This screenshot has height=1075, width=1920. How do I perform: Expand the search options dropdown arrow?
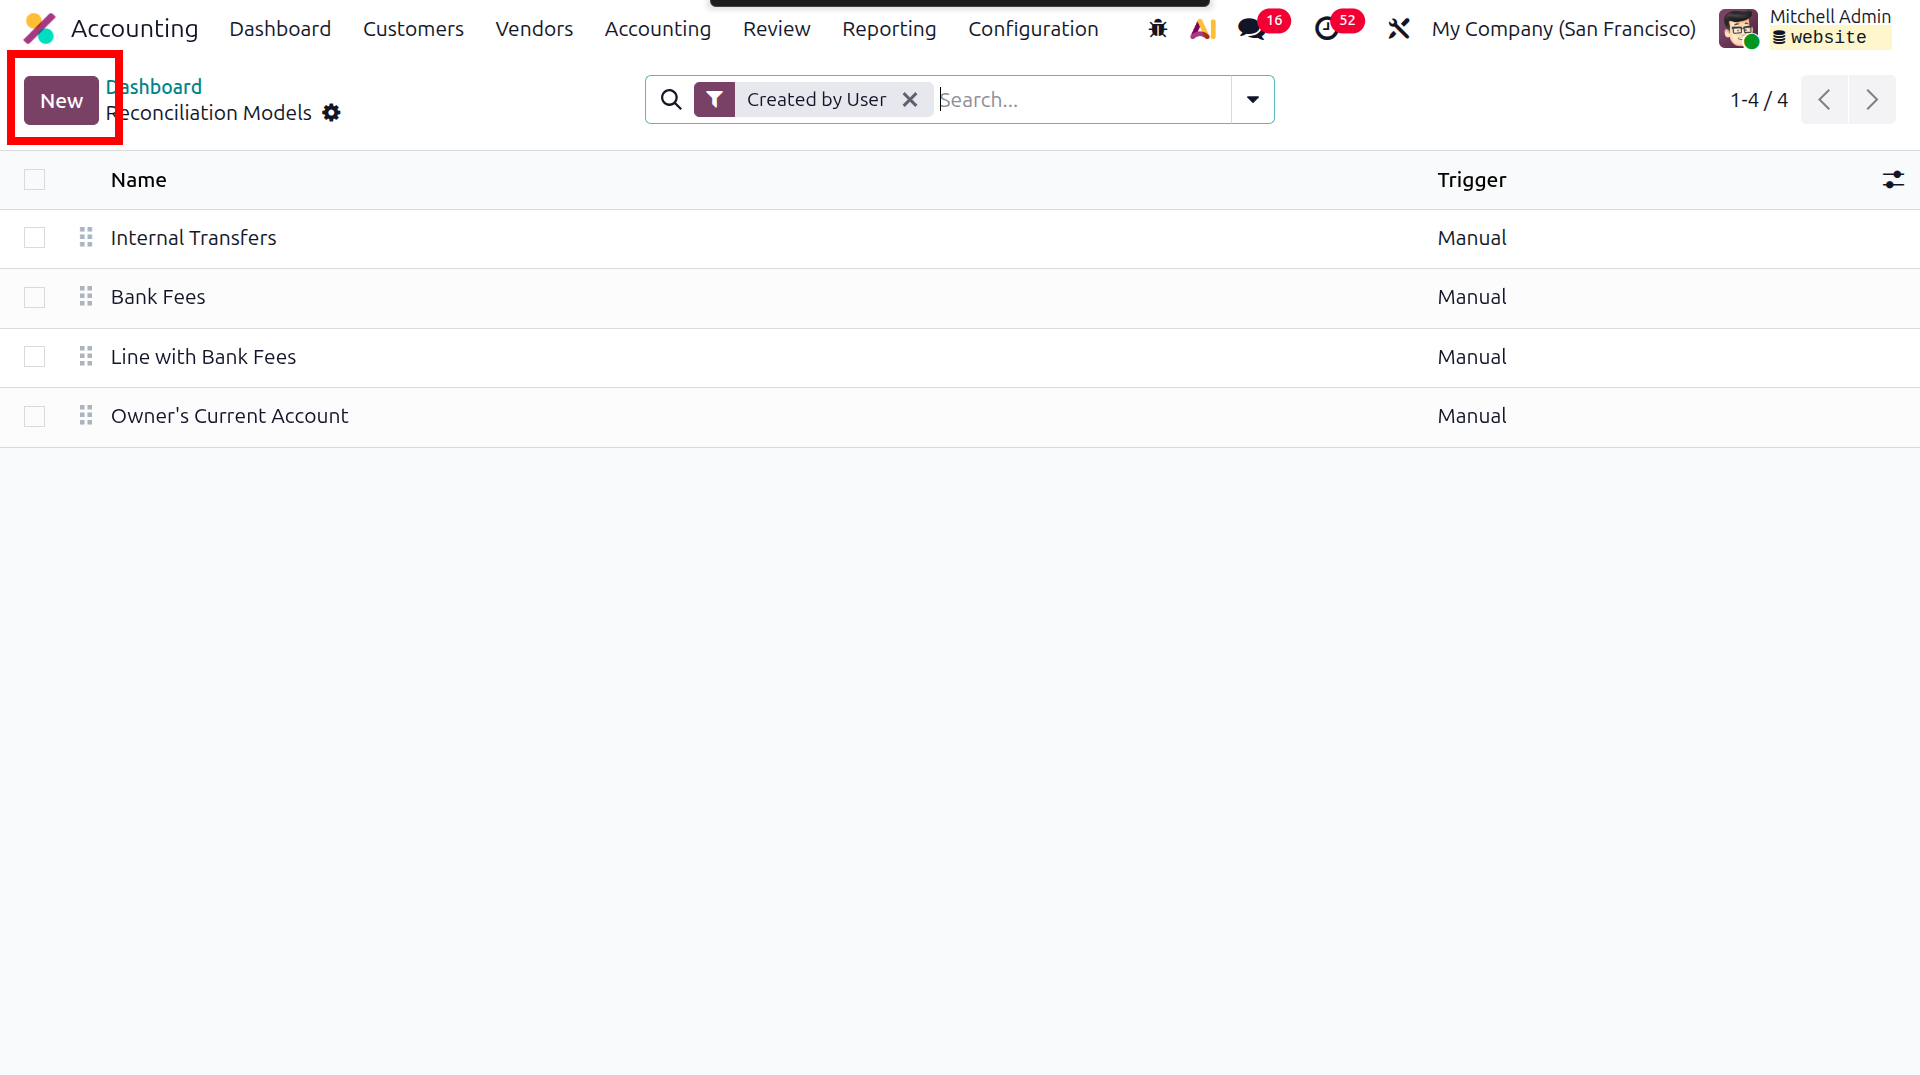click(1253, 100)
